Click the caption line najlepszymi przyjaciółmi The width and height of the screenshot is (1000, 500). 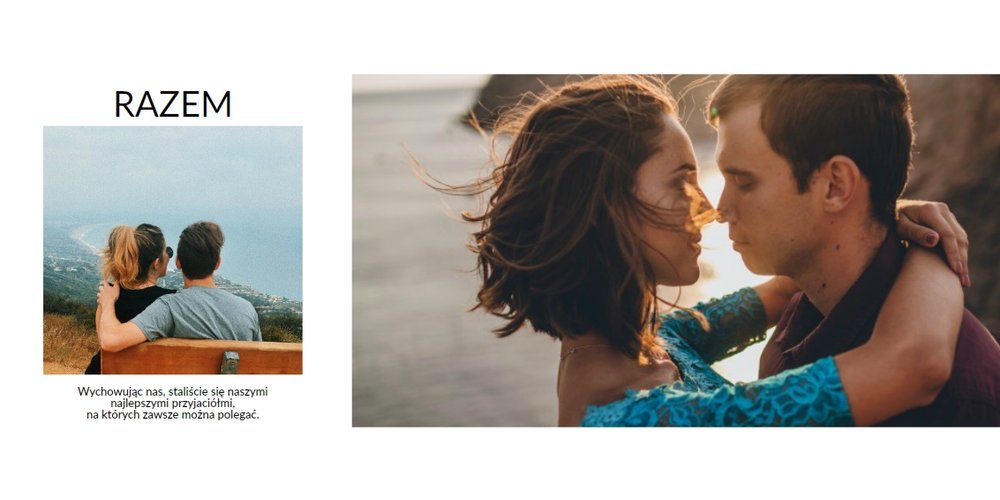click(x=173, y=404)
